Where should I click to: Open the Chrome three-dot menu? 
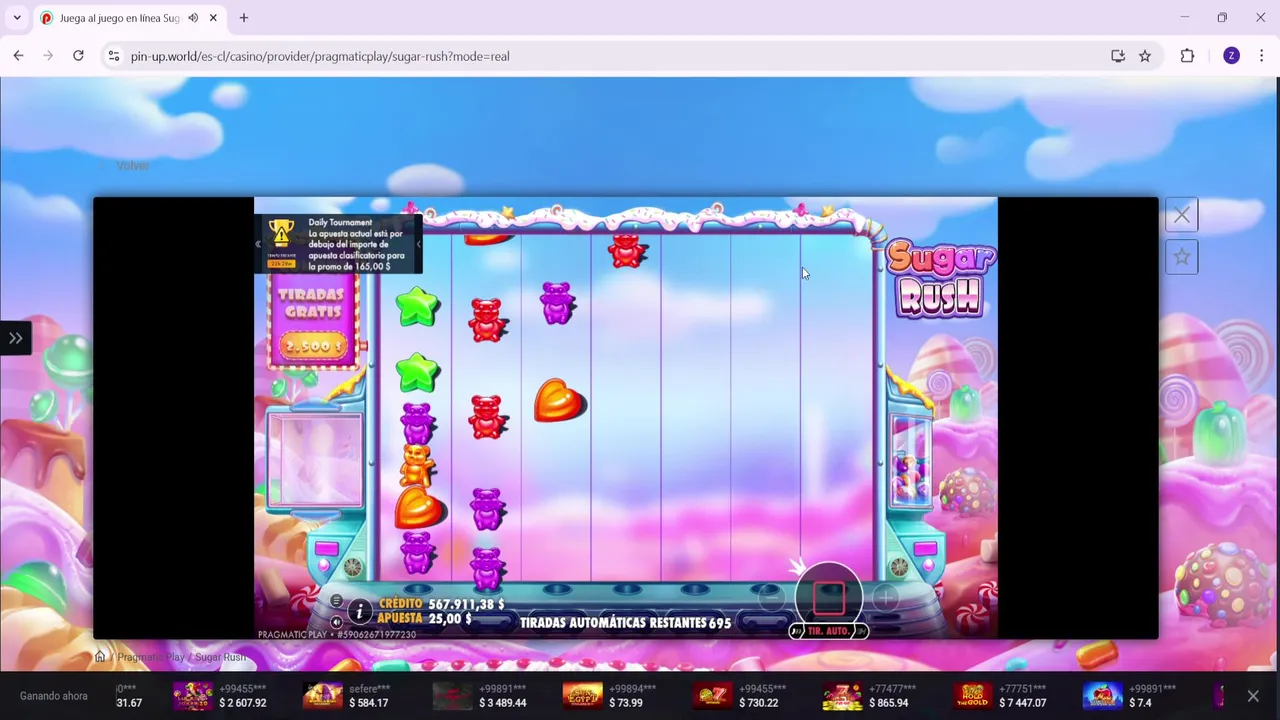pyautogui.click(x=1261, y=56)
